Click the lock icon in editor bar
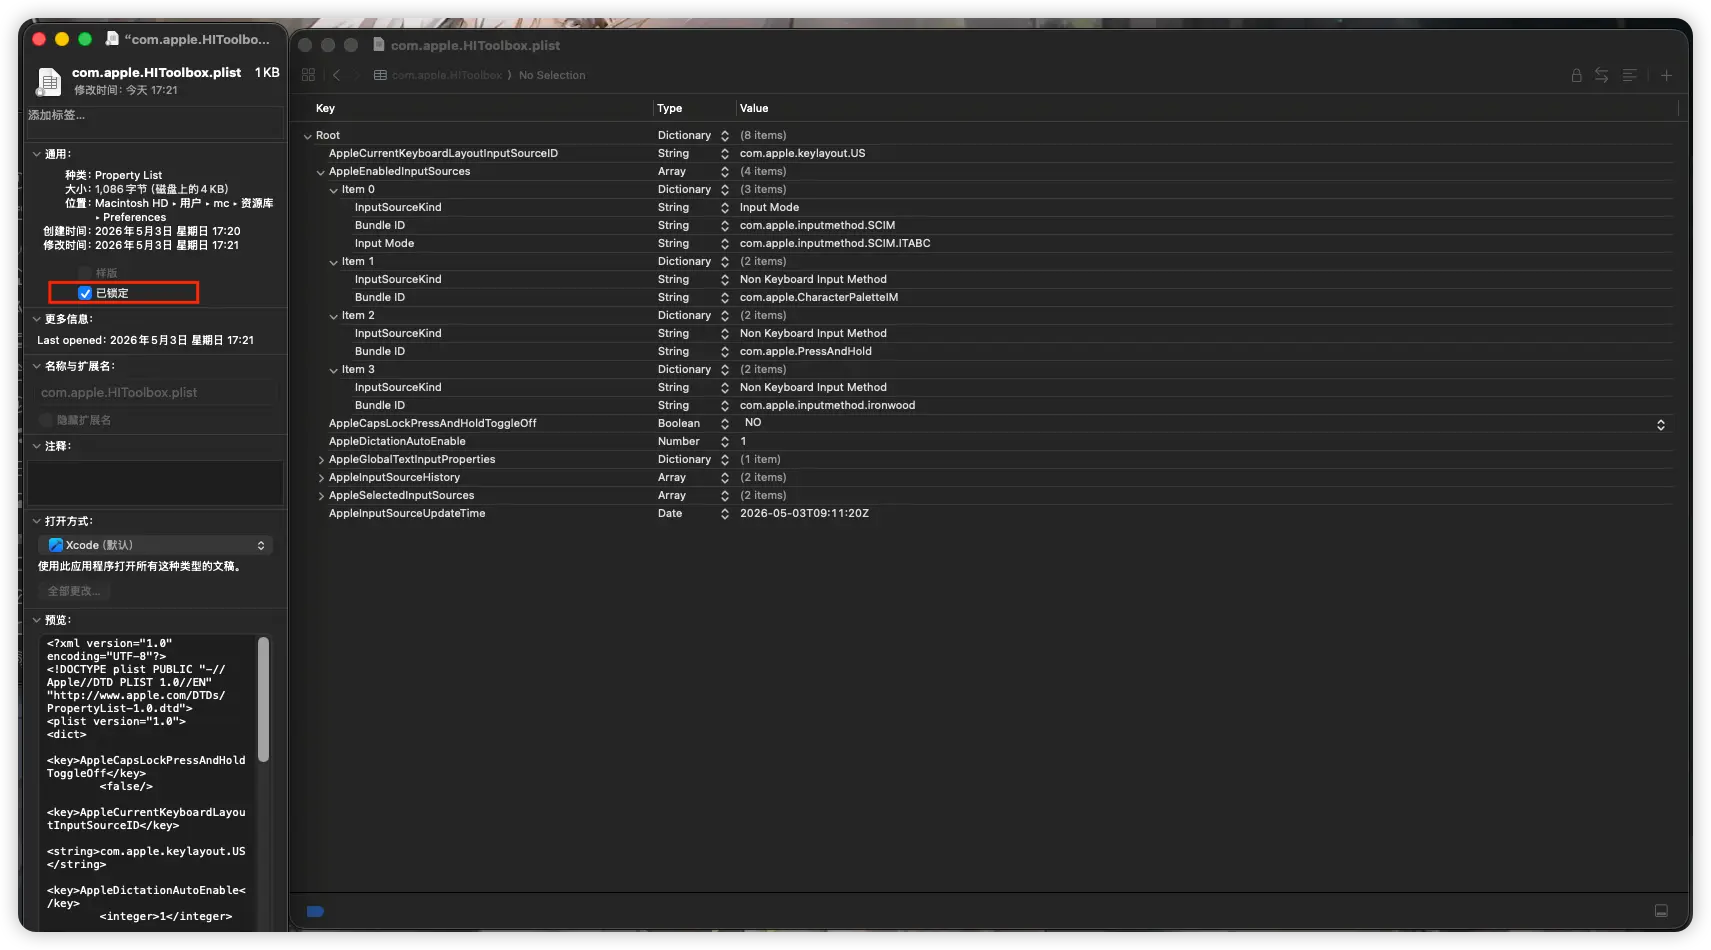The height and width of the screenshot is (950, 1711). tap(1576, 75)
